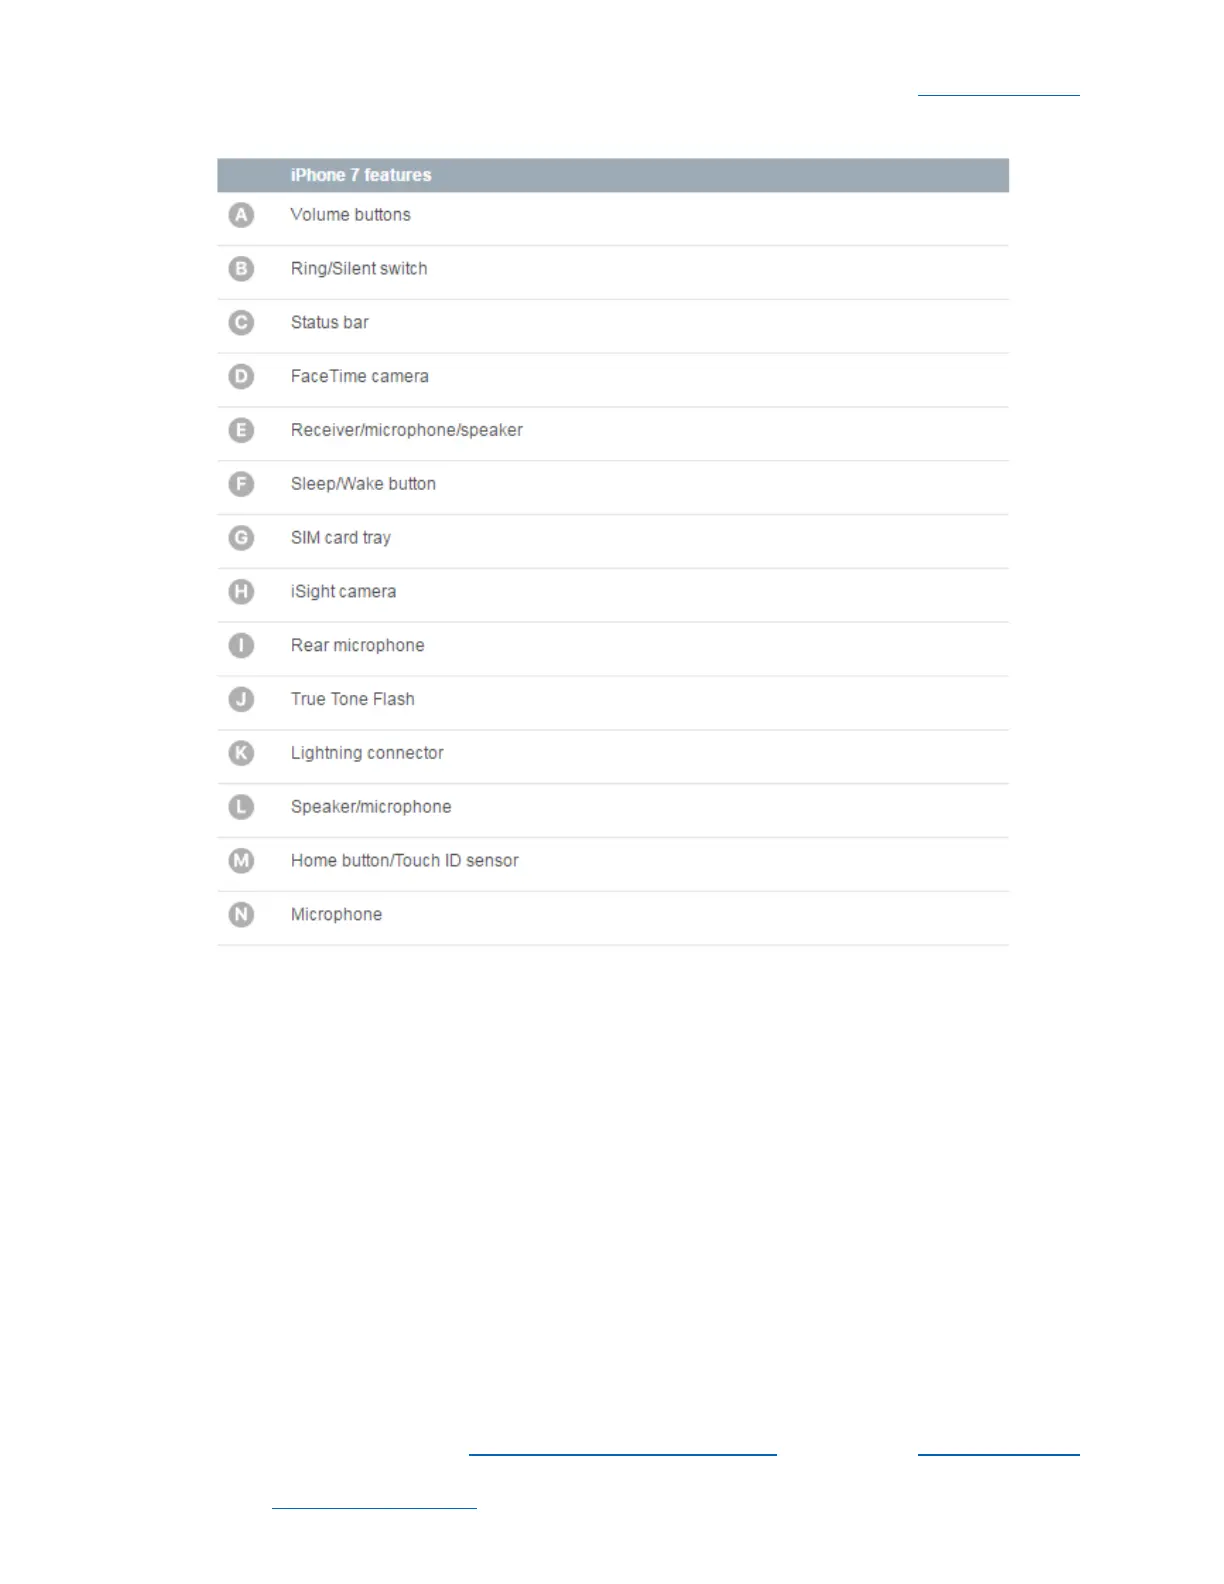Click the circled letter L icon
This screenshot has width=1224, height=1584.
coord(241,807)
